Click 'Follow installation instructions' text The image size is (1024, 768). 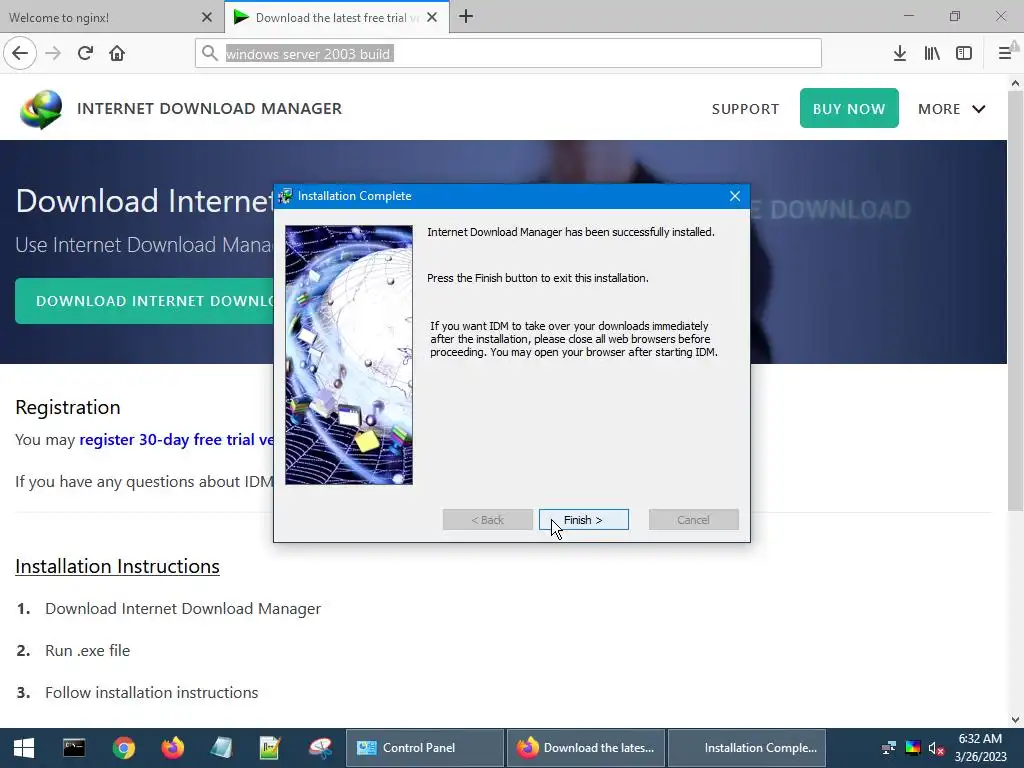[x=152, y=692]
